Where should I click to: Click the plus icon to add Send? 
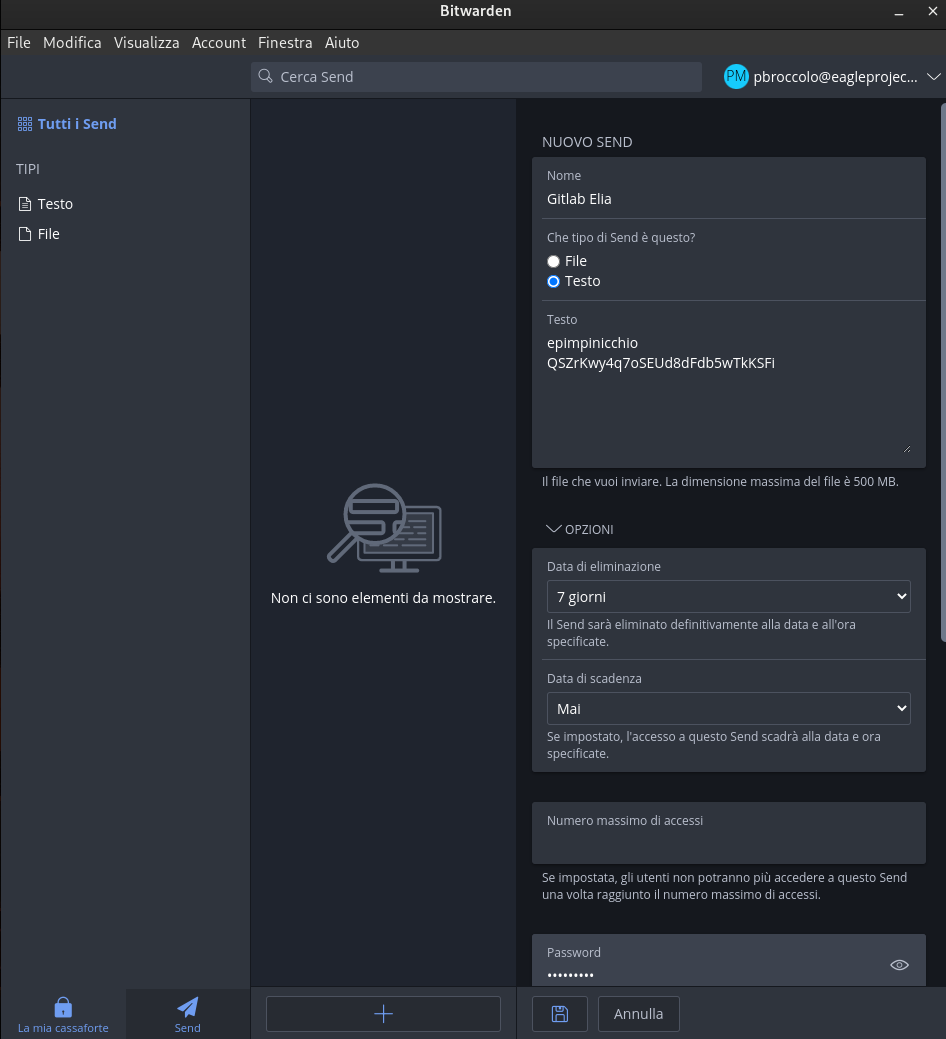(383, 1014)
